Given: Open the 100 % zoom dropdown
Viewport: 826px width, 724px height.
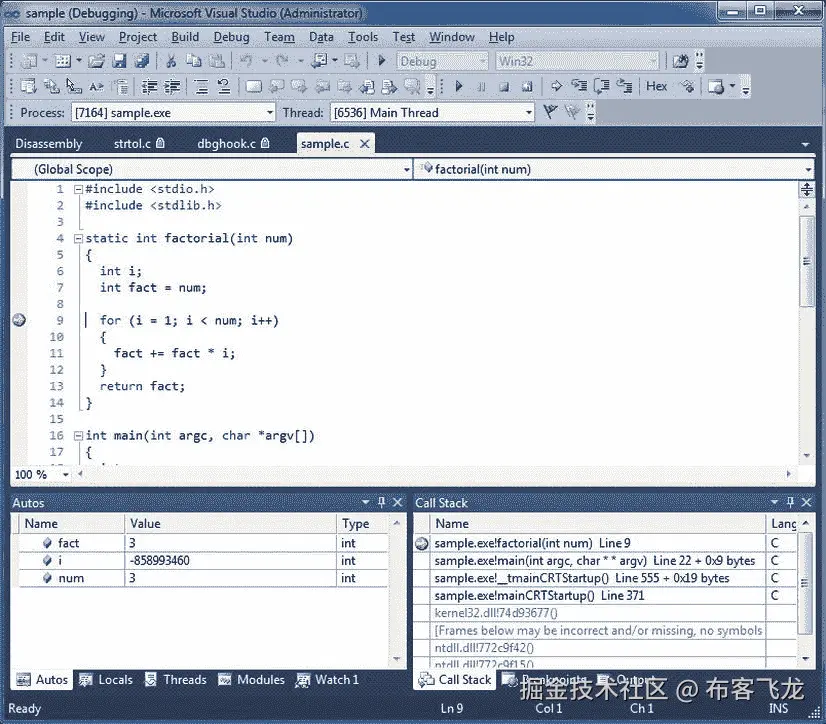Looking at the screenshot, I should (x=65, y=474).
